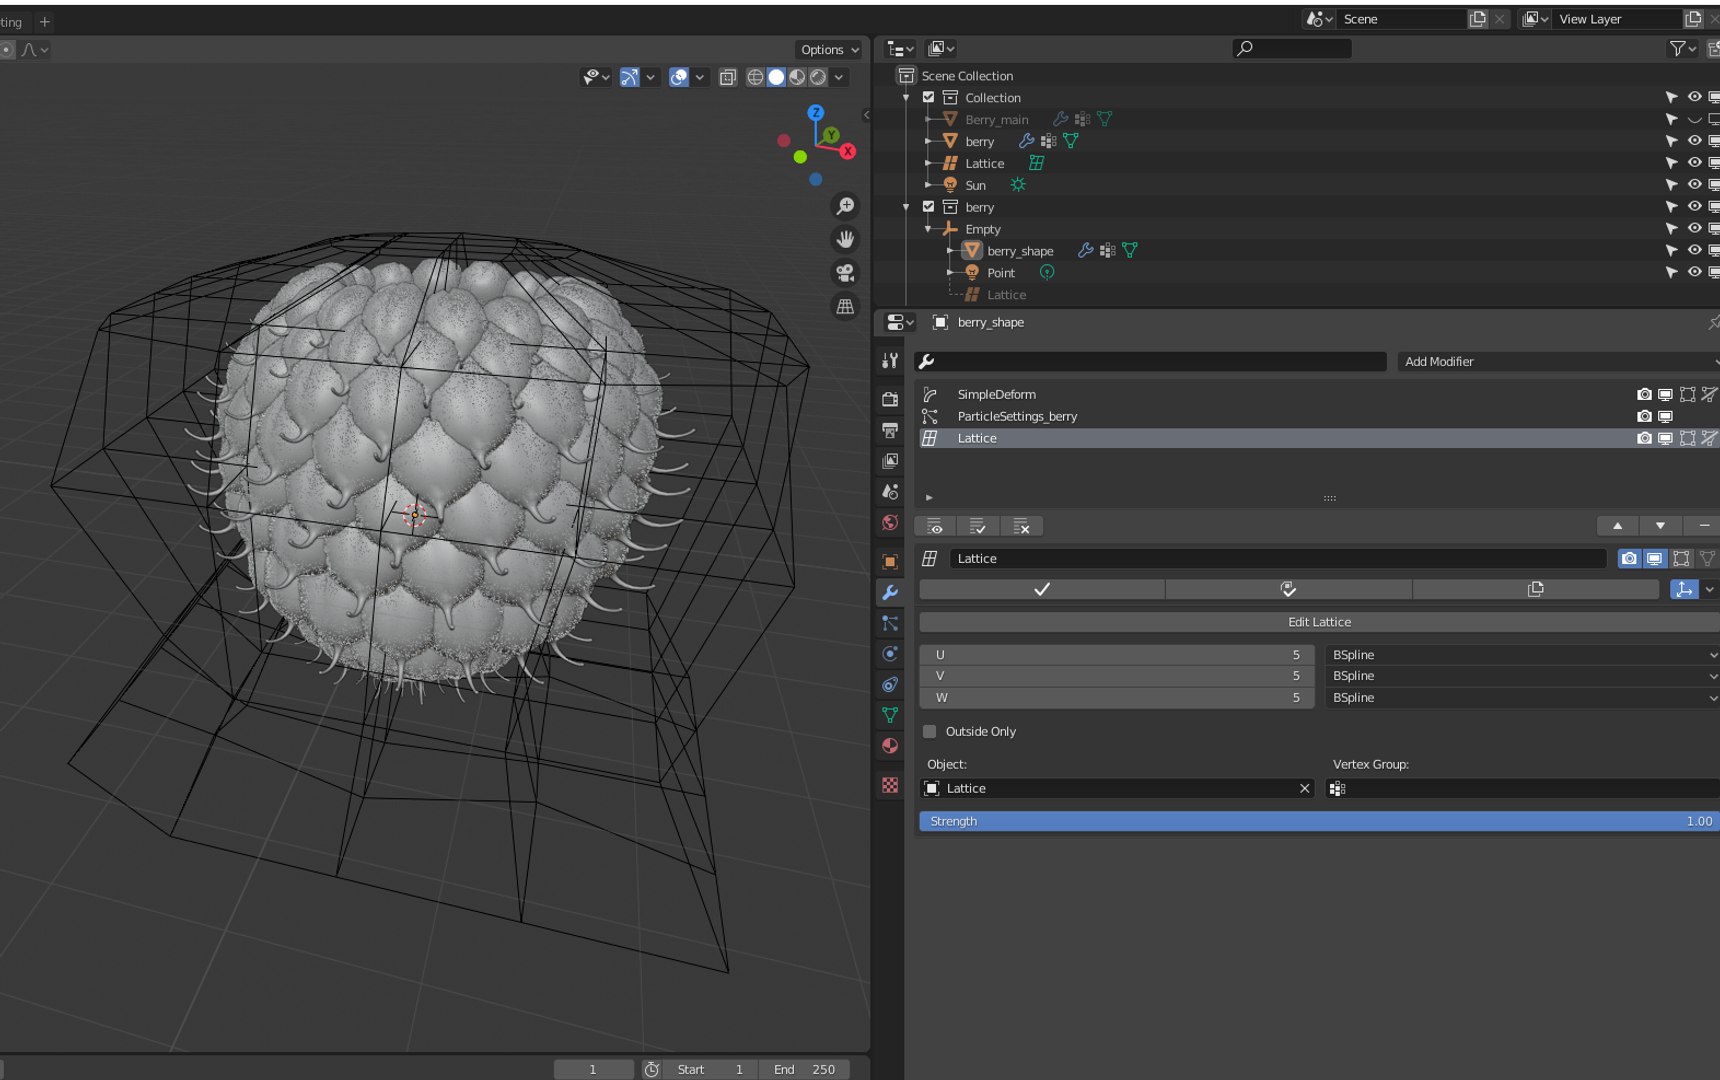Move modifier down with arrow button
This screenshot has width=1720, height=1080.
(x=1660, y=526)
